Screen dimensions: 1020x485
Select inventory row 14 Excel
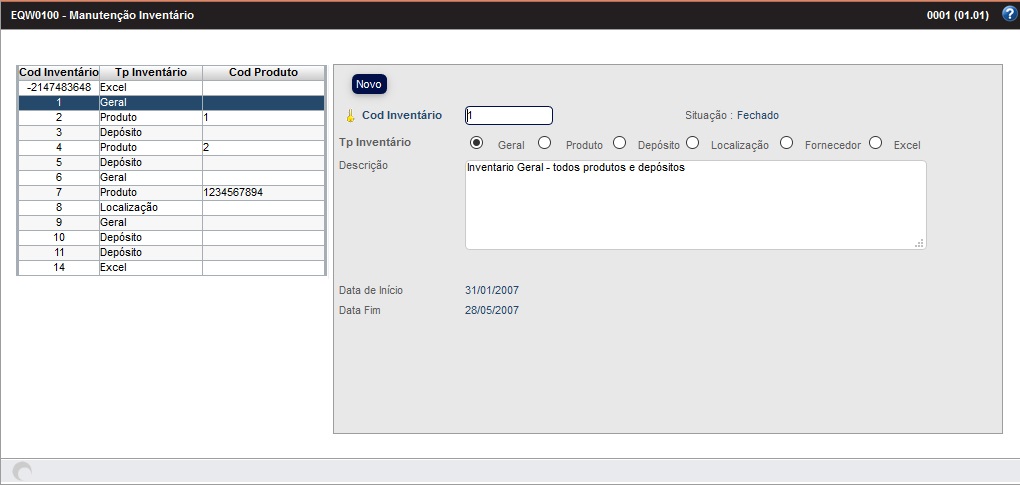[171, 267]
